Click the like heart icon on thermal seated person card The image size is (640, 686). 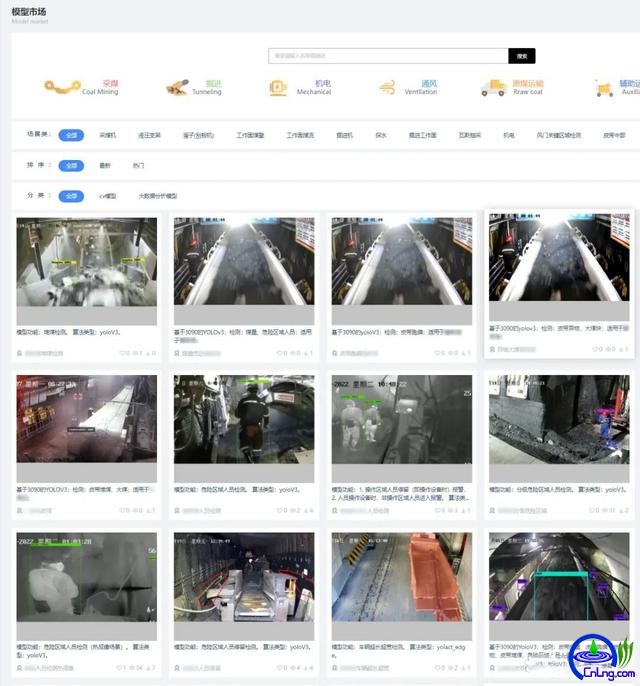click(x=119, y=668)
